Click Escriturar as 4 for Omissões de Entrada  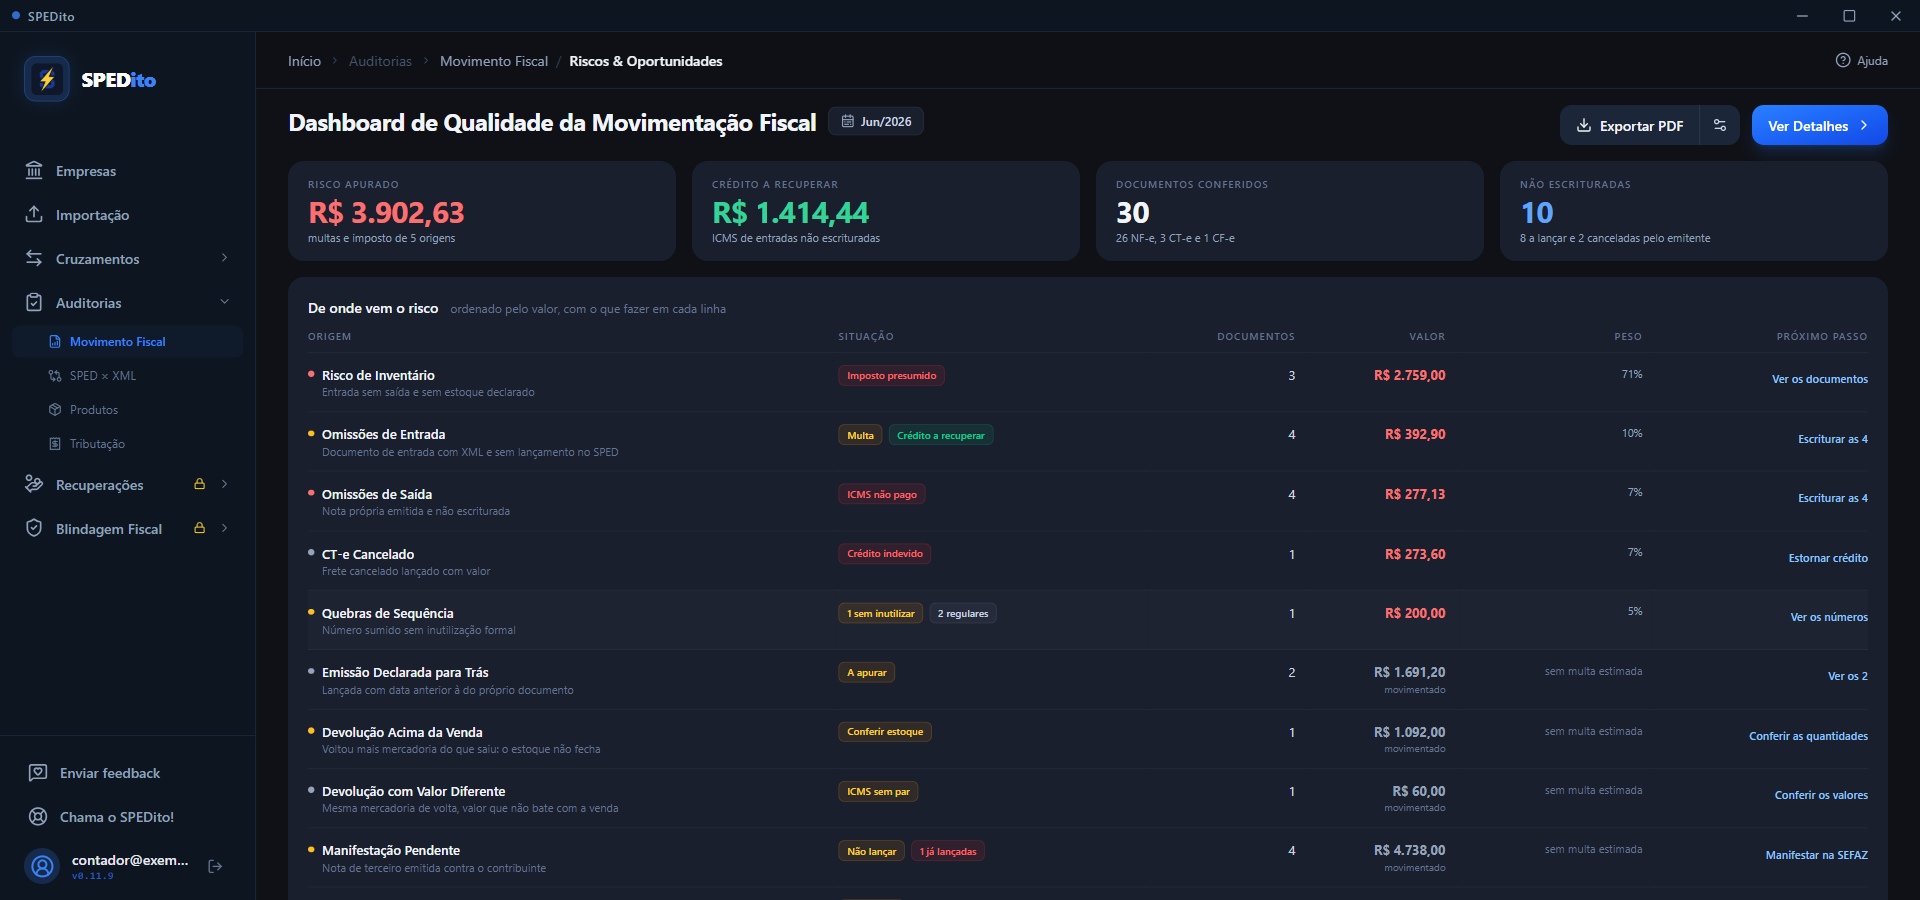[x=1832, y=439]
